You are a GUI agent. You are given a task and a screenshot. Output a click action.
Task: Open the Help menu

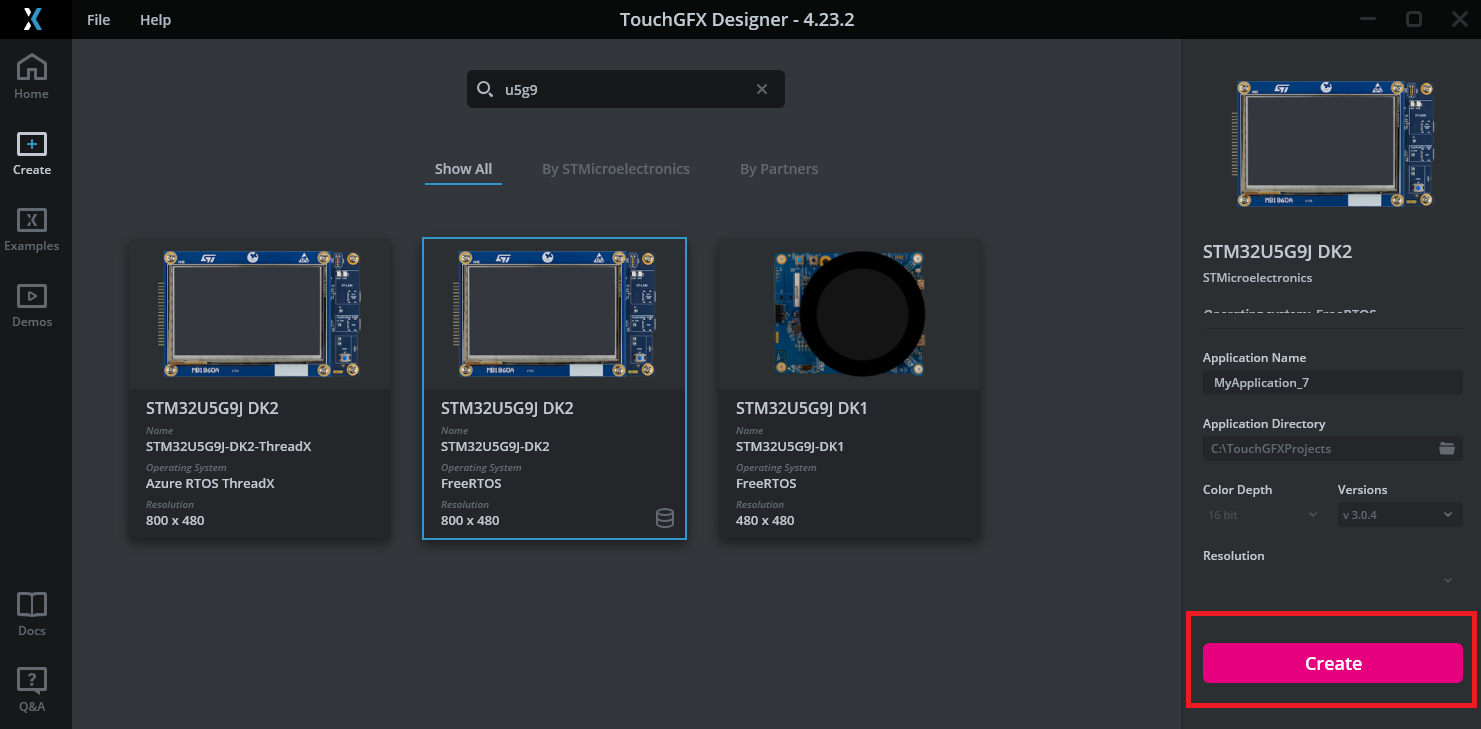(x=155, y=19)
